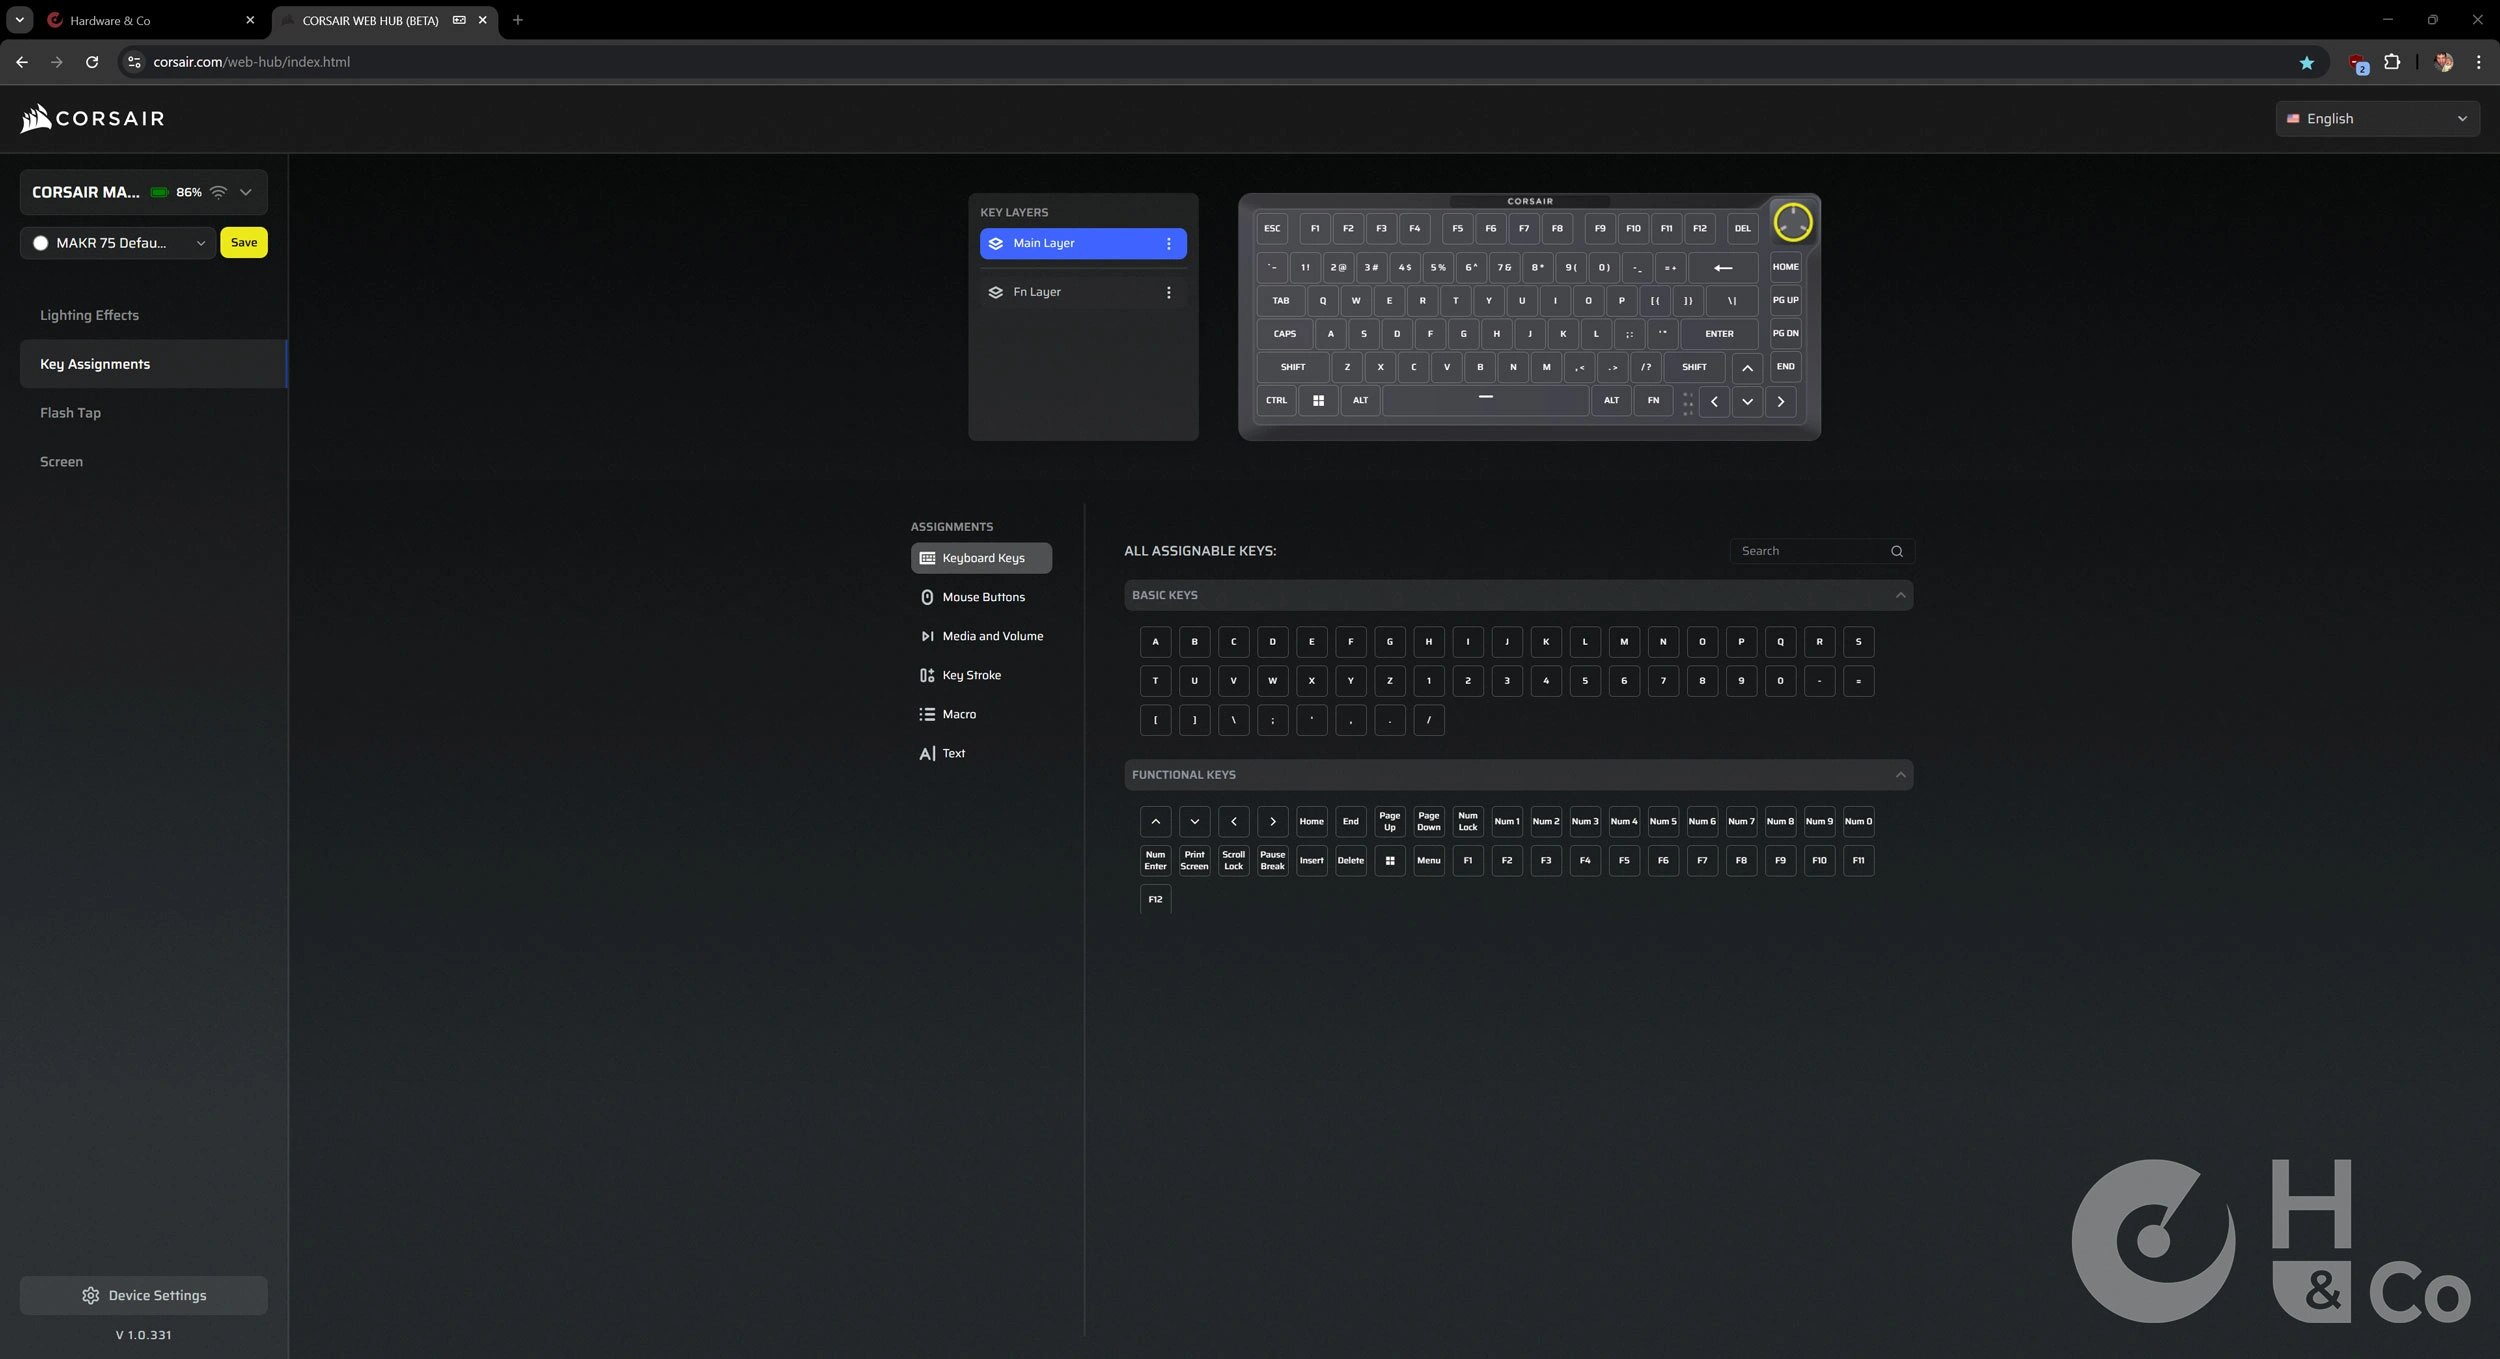2500x1359 pixels.
Task: Click the yellow Save button
Action: click(244, 243)
